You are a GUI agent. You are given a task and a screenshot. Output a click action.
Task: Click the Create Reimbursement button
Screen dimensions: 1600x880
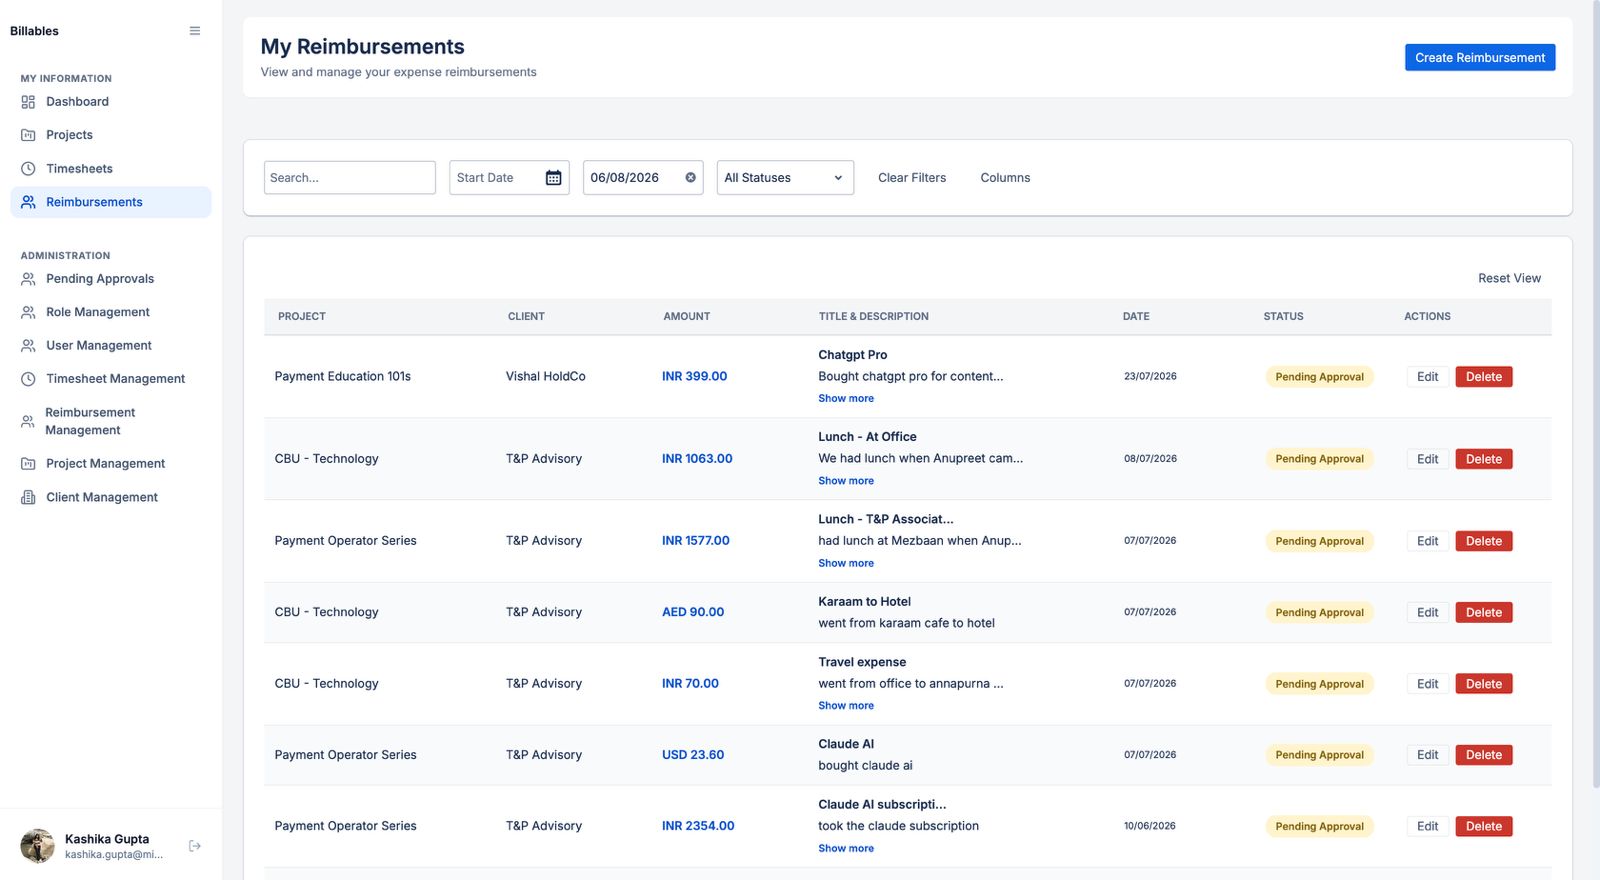tap(1480, 58)
